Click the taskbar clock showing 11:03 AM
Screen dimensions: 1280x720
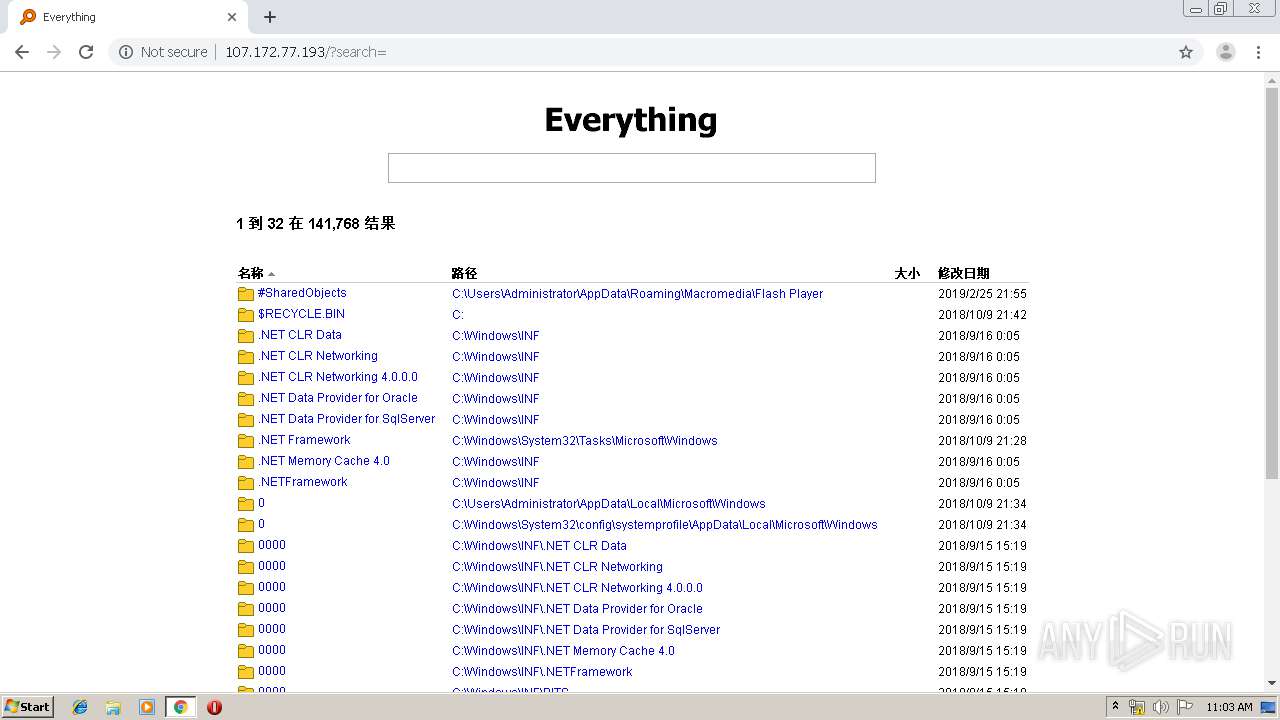1229,707
